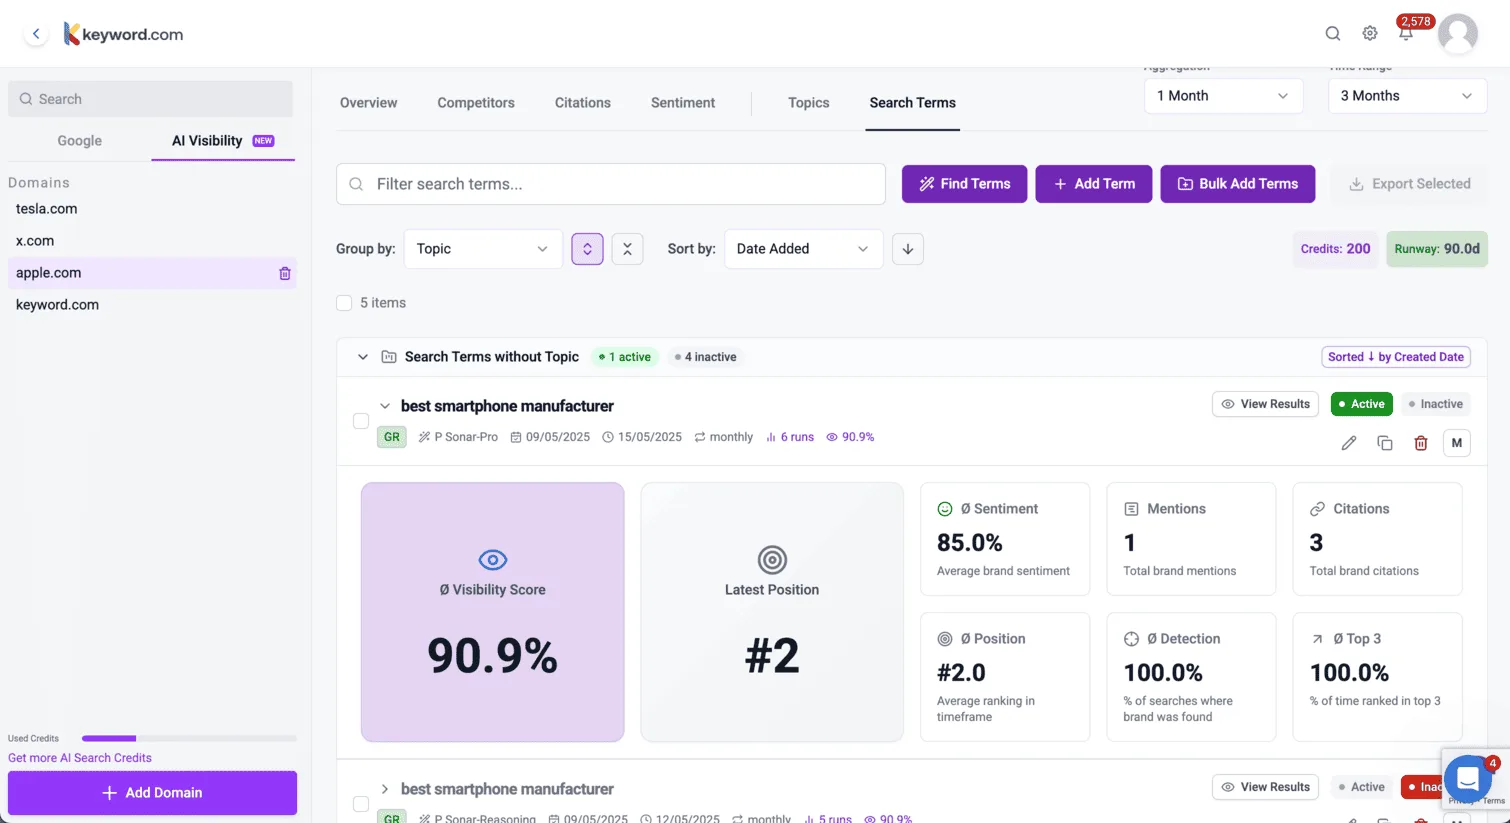Open the M model badge on the term
This screenshot has height=823, width=1510.
(x=1457, y=442)
